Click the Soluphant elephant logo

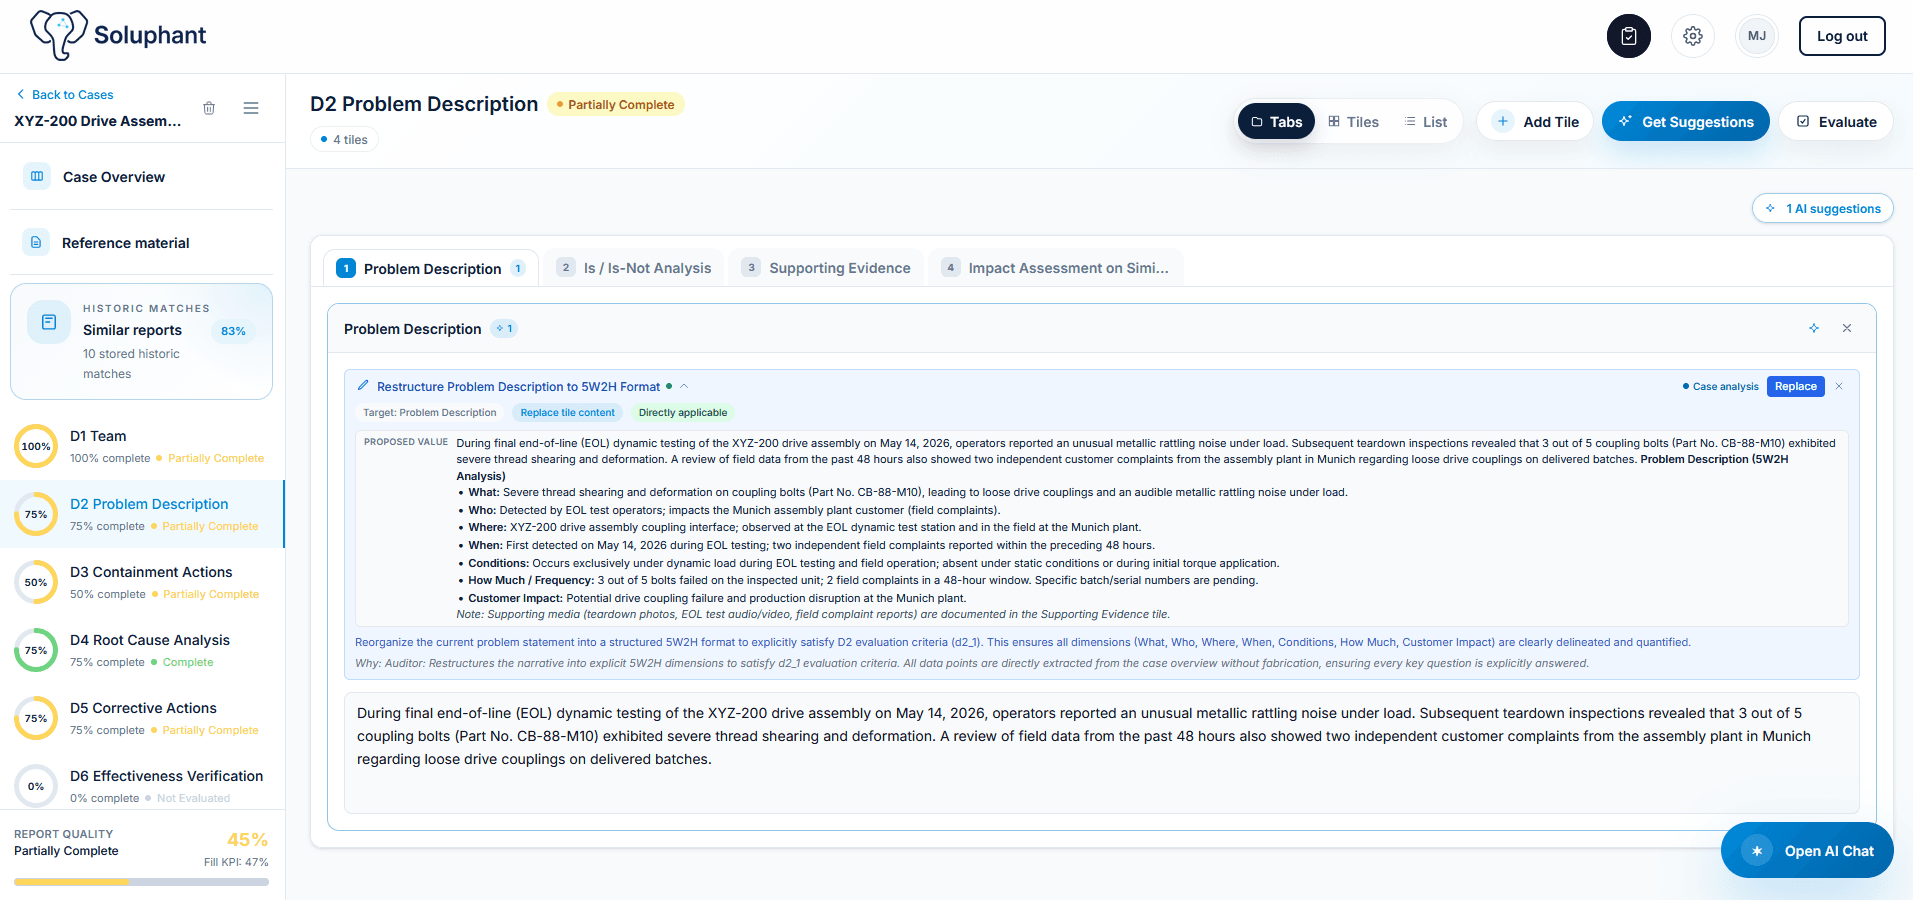pyautogui.click(x=58, y=35)
